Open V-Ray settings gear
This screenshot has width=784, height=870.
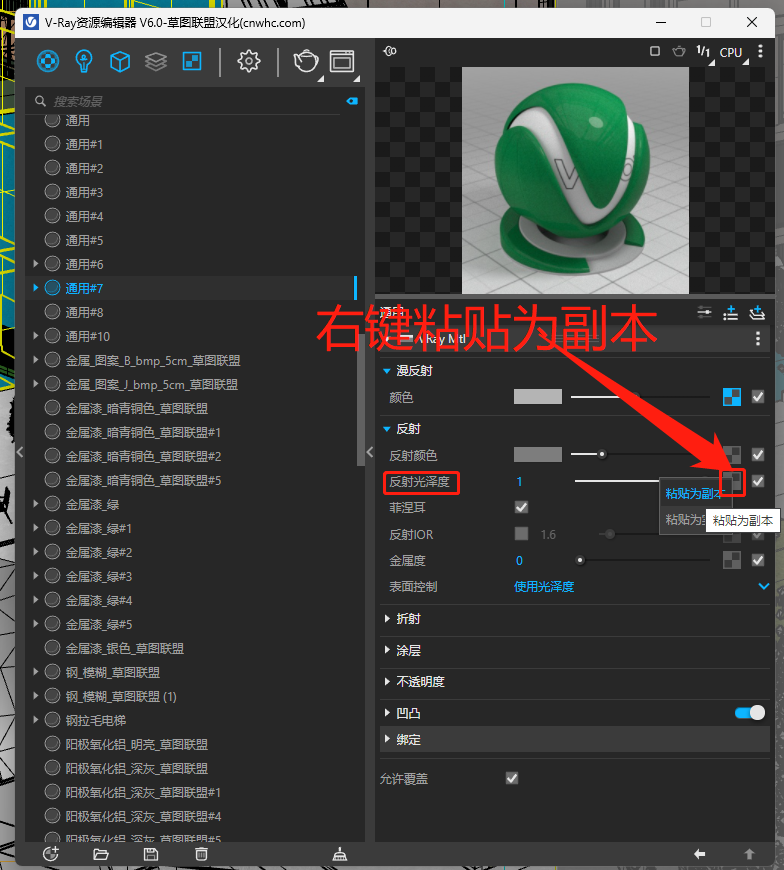(x=249, y=61)
